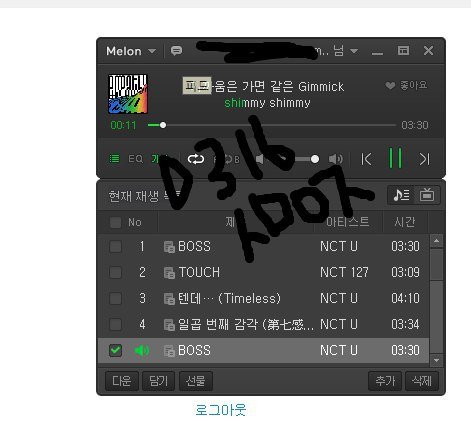Switch to the TV video list icon
This screenshot has height=428, width=471.
tap(427, 195)
